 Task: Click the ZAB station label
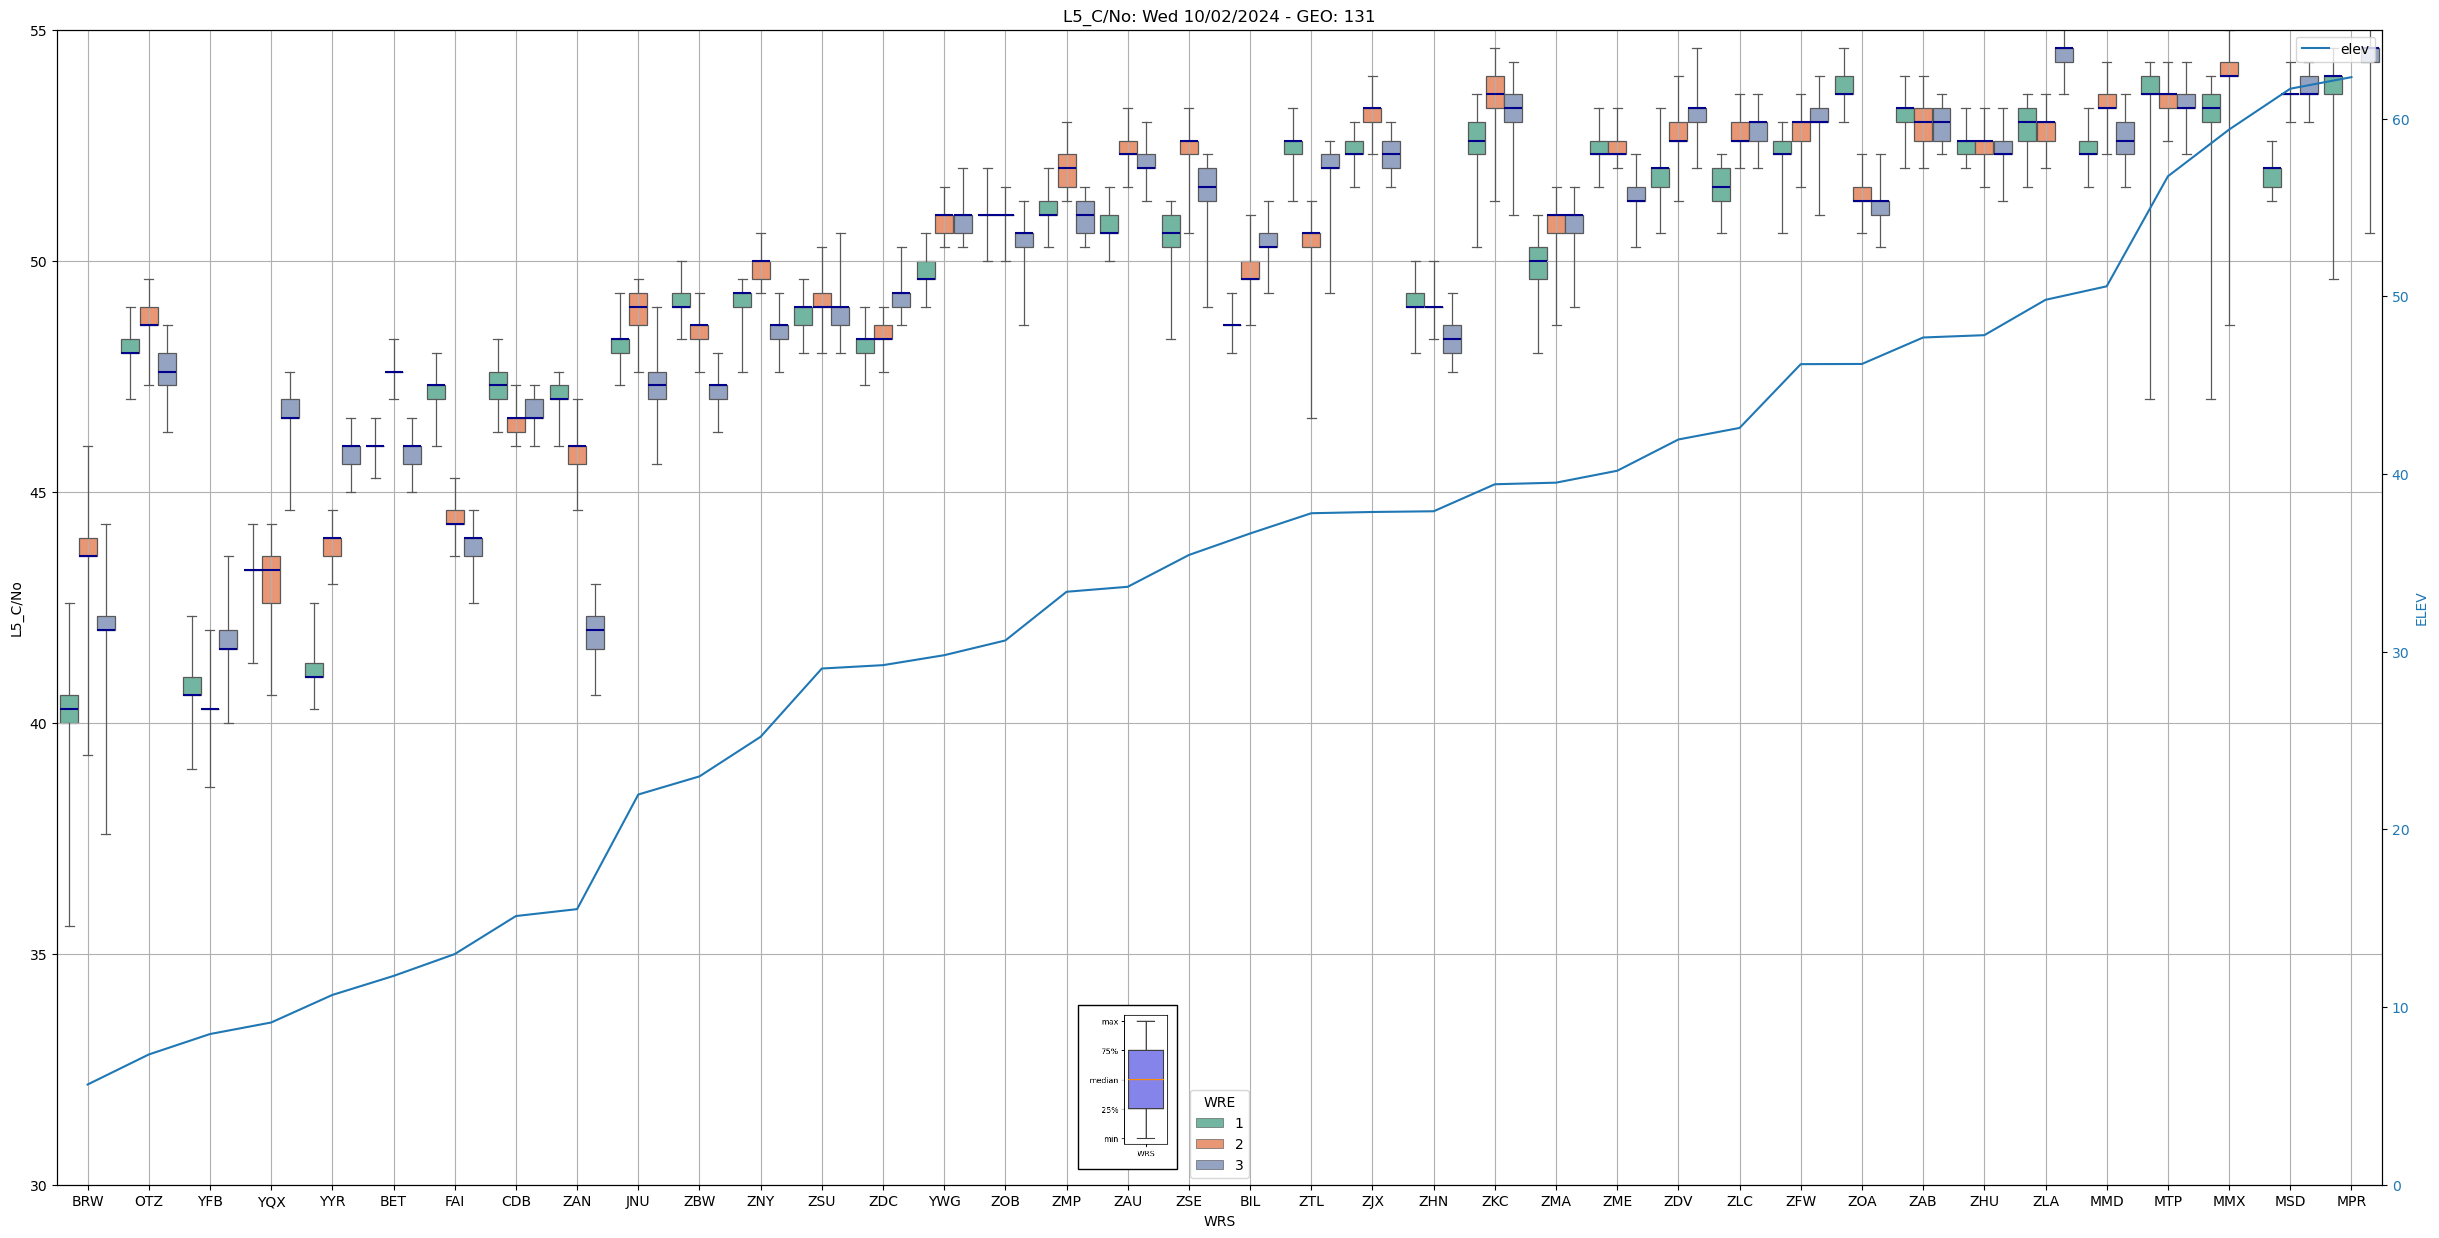1923,1201
